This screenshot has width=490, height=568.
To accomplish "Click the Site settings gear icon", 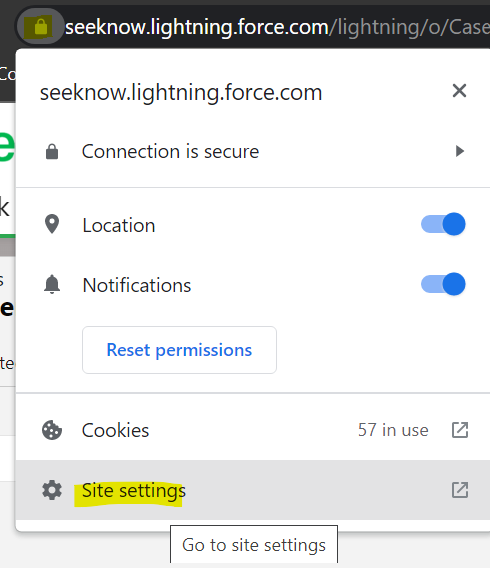I will point(52,490).
